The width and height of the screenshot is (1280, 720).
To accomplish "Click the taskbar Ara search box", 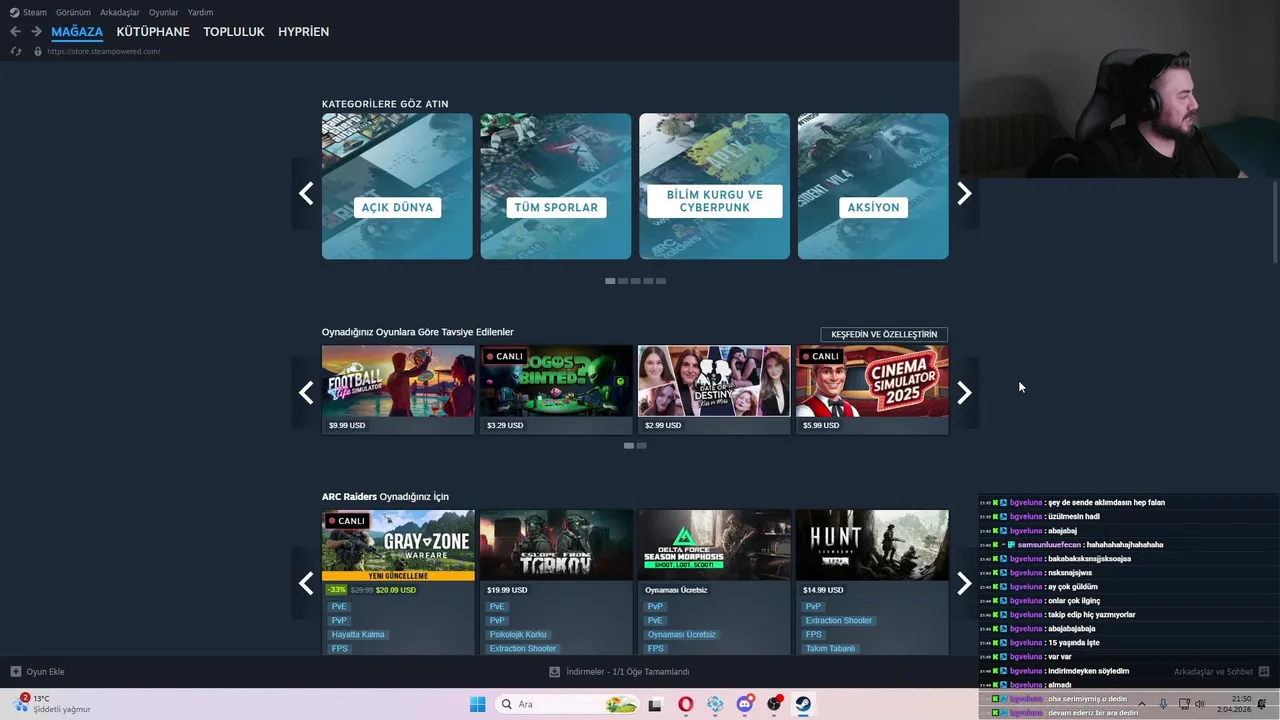I will click(x=568, y=704).
